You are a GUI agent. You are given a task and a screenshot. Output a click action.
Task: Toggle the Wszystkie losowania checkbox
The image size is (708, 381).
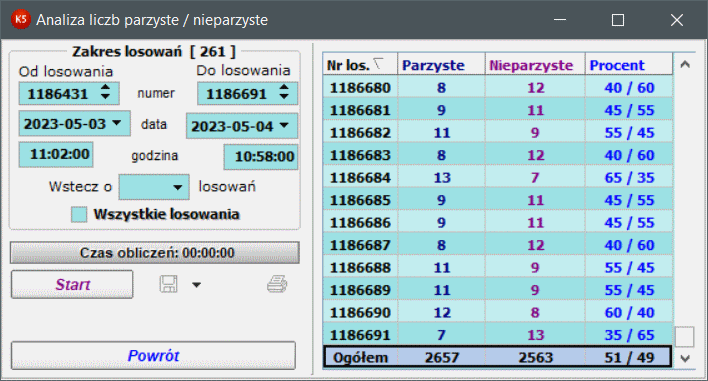click(x=79, y=214)
